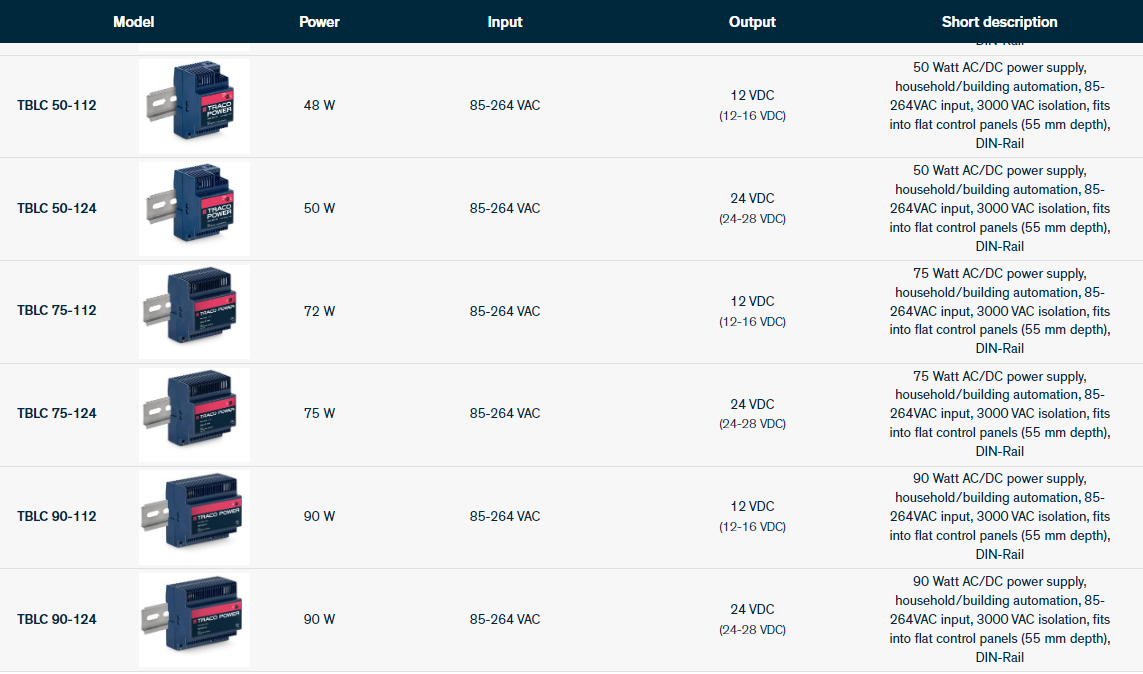Screen dimensions: 1143x674
Task: Select the 72 W power value
Action: tap(319, 311)
